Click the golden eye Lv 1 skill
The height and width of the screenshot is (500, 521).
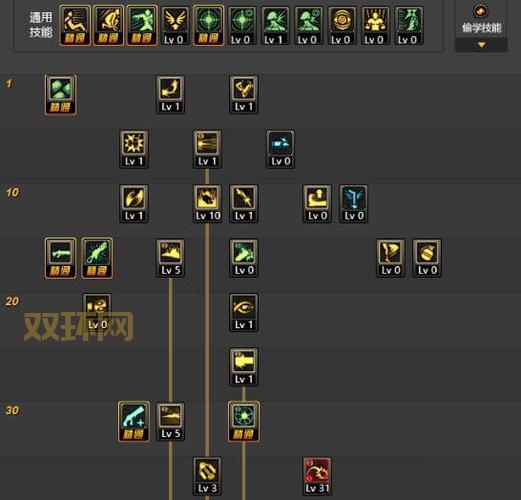point(244,312)
